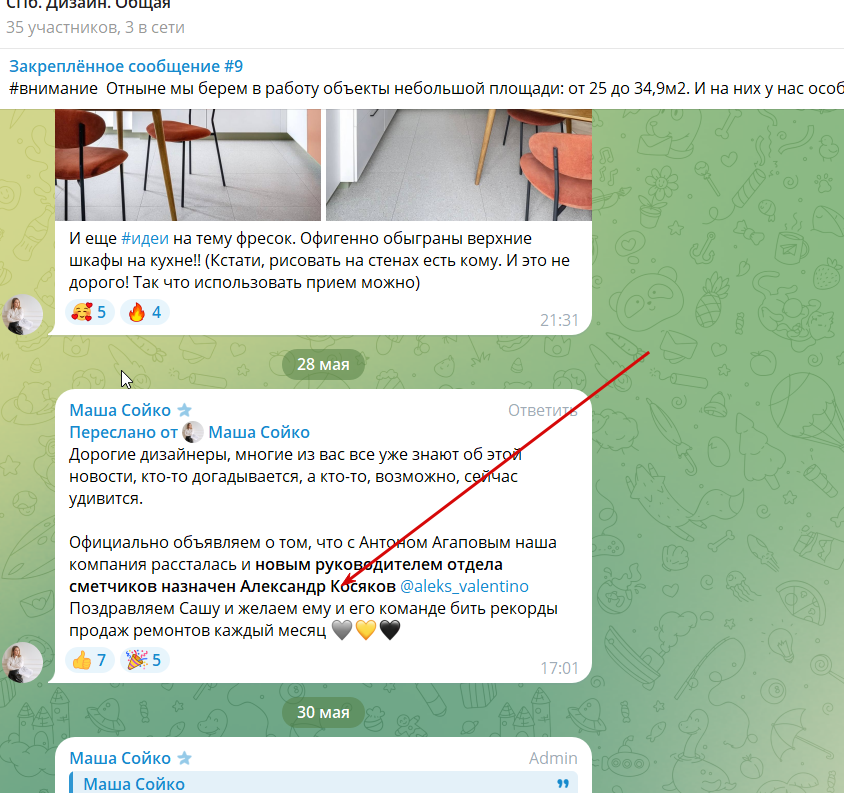Viewport: 844px width, 793px height.
Task: Click the 28 мая date badge
Action: pos(323,364)
